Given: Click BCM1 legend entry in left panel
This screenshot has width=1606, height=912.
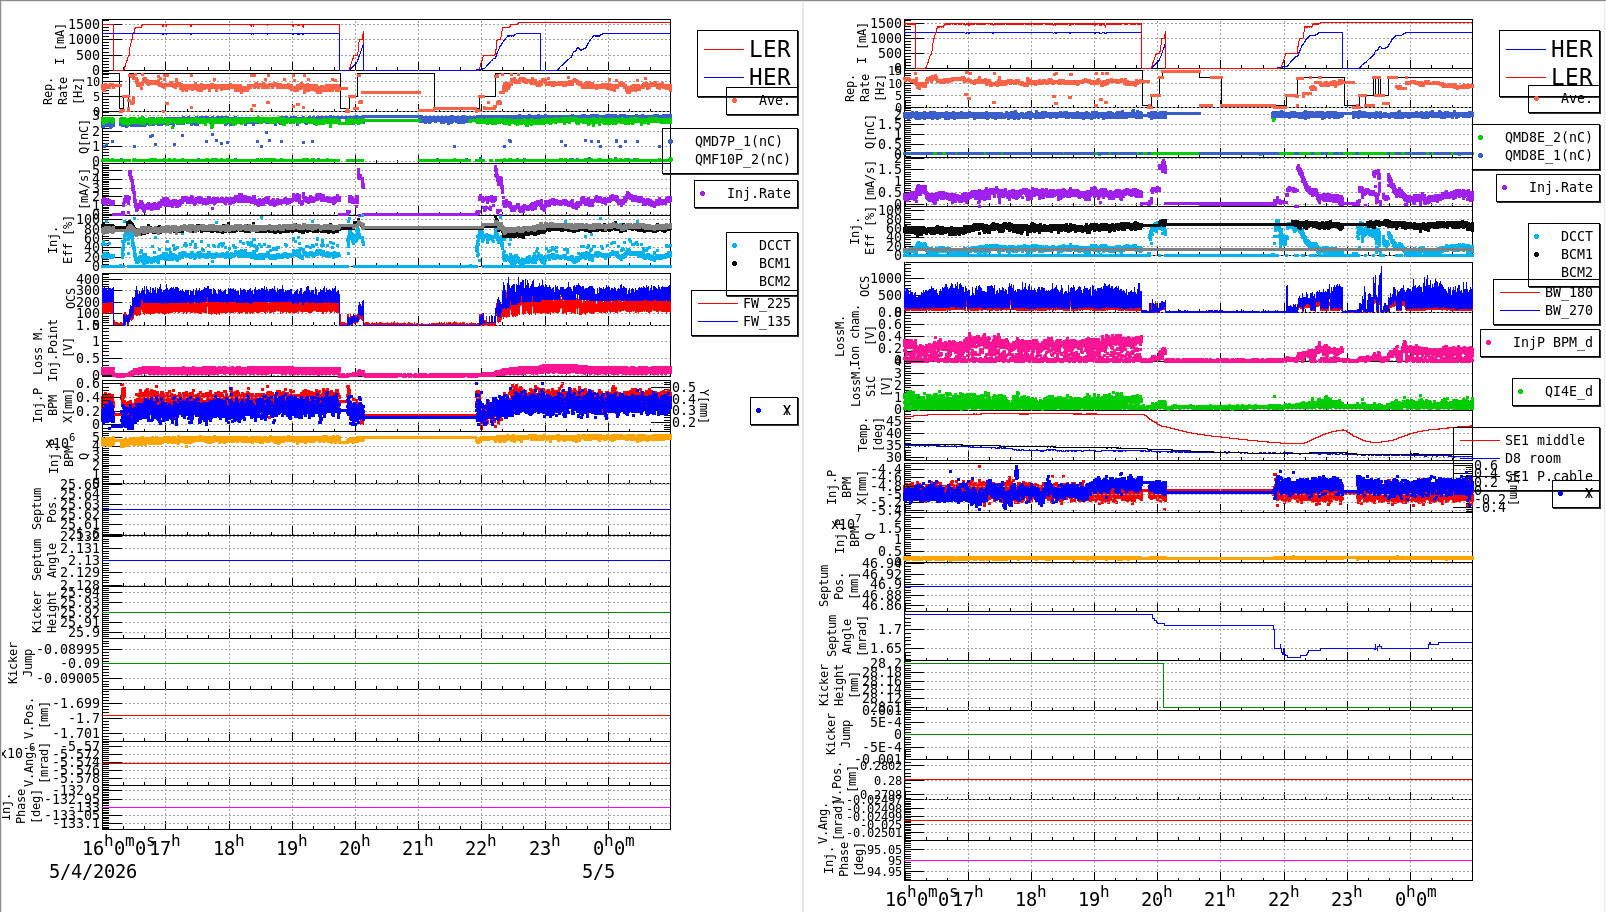Looking at the screenshot, I should point(774,263).
